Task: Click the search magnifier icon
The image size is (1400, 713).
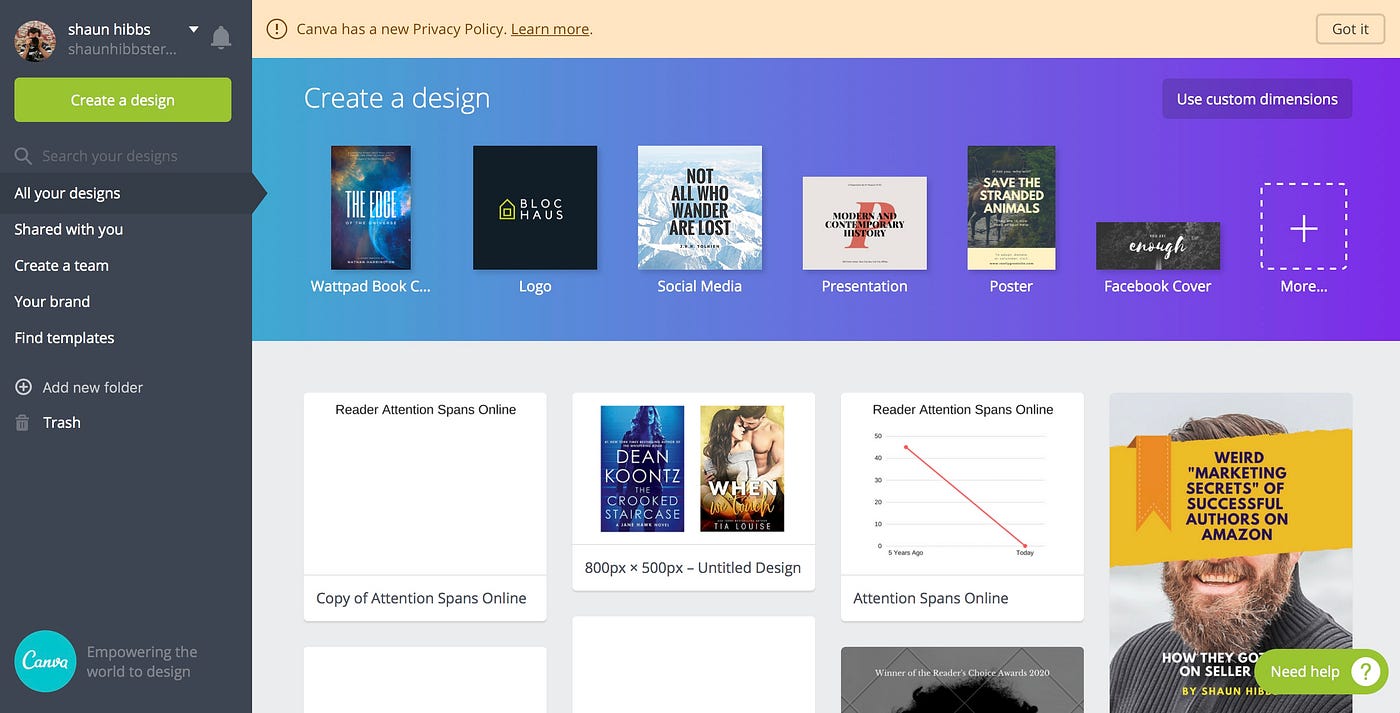Action: click(23, 156)
